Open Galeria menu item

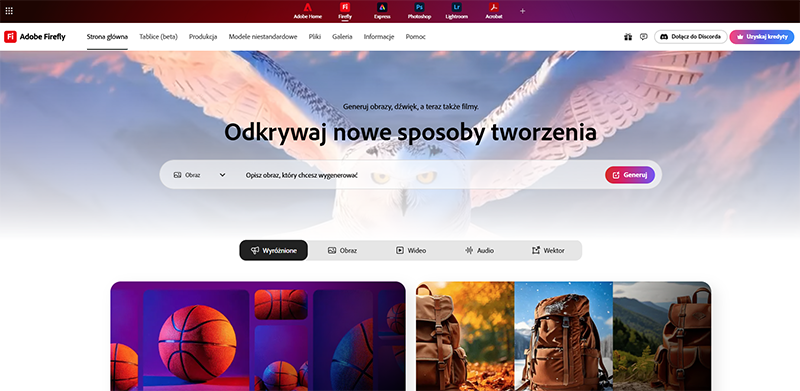pos(342,37)
